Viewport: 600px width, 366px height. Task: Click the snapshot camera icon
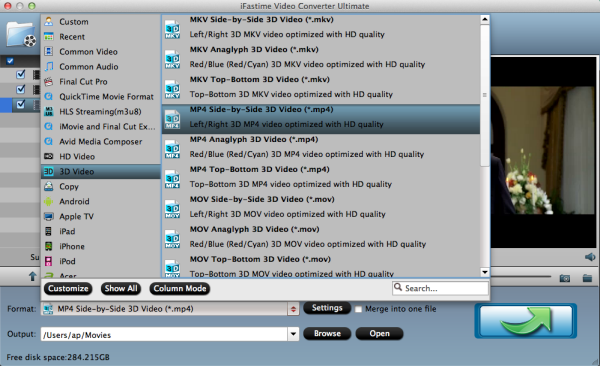coord(564,278)
